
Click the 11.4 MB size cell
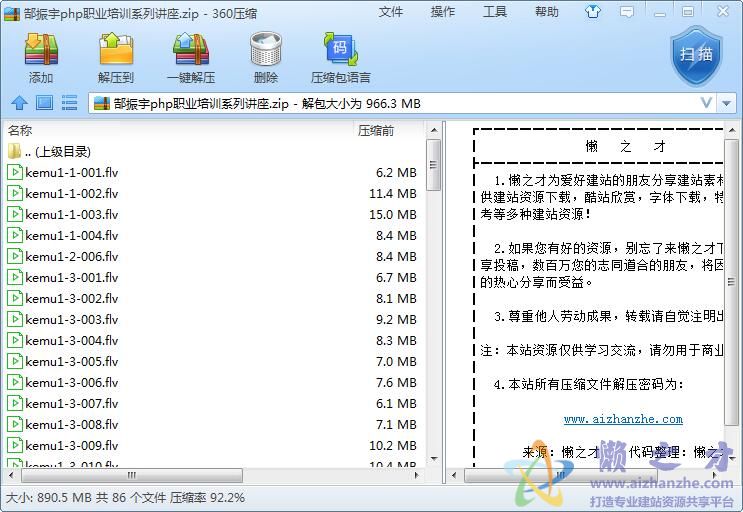393,193
